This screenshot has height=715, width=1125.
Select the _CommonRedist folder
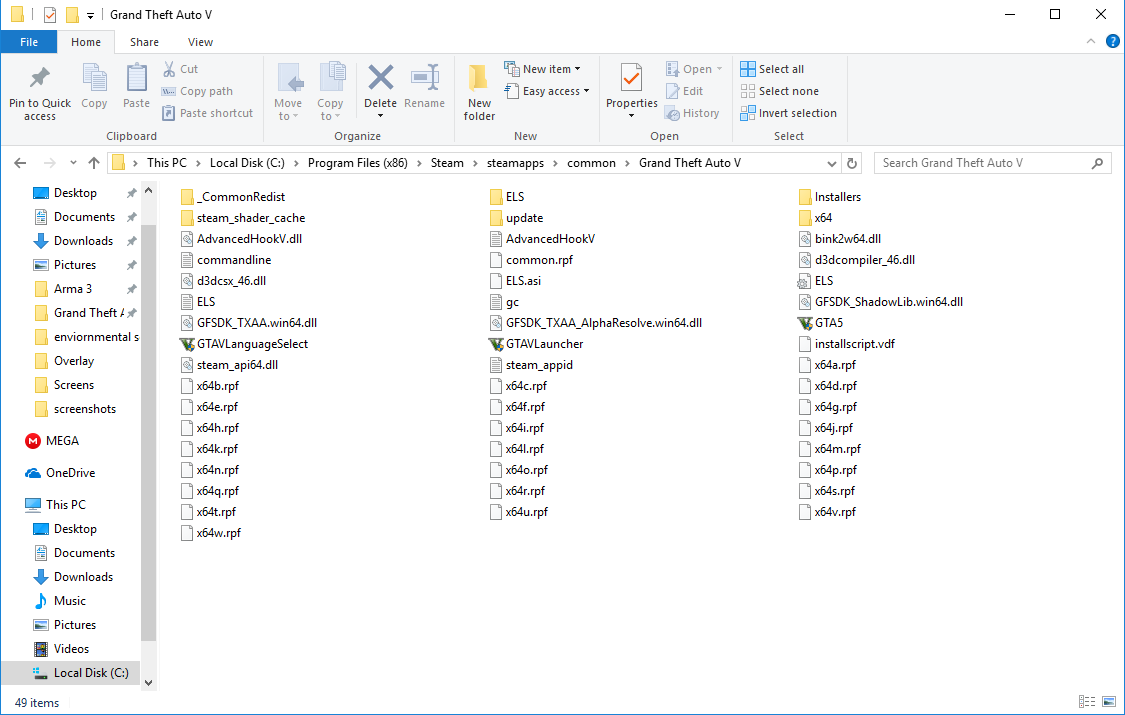coord(232,196)
